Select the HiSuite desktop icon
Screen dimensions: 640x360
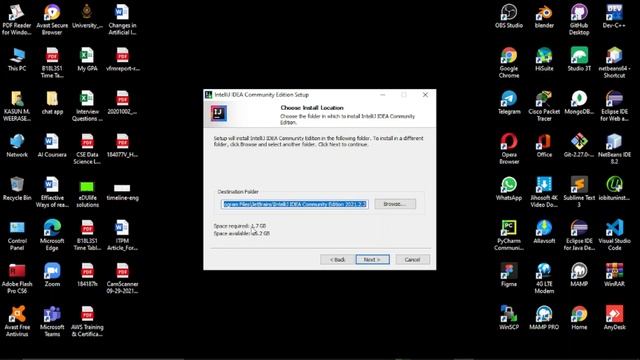[544, 59]
